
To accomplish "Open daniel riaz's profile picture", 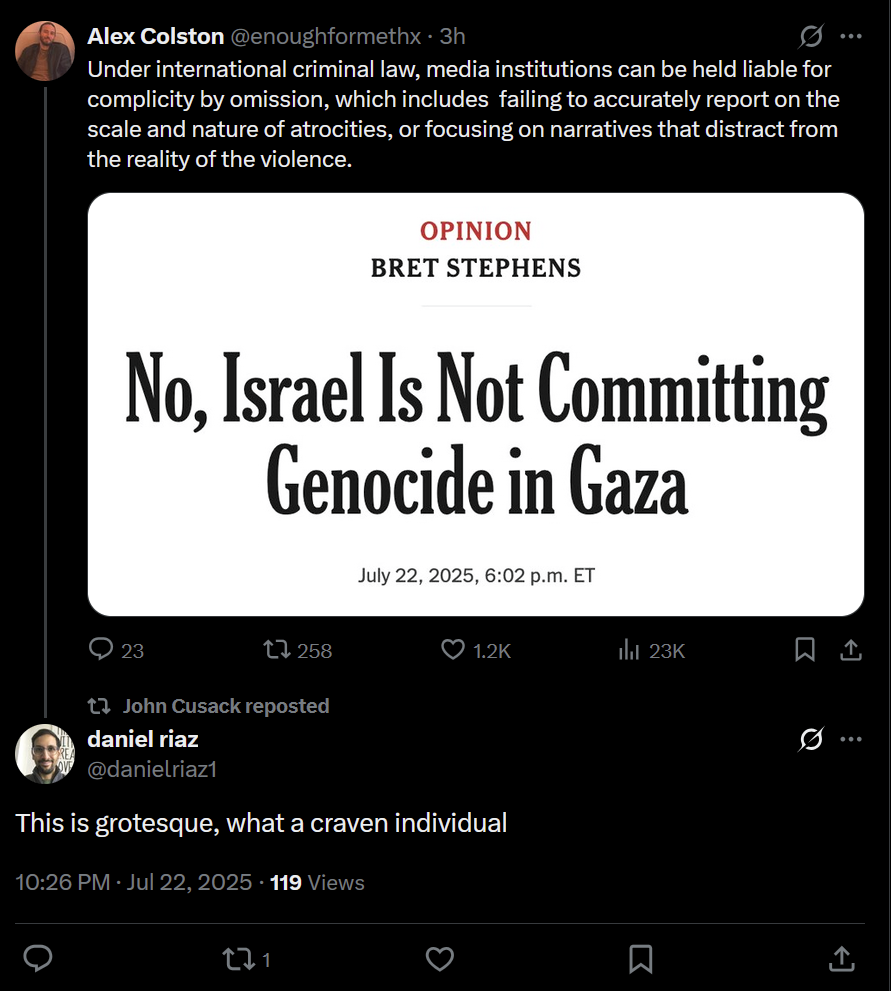I will click(x=45, y=754).
